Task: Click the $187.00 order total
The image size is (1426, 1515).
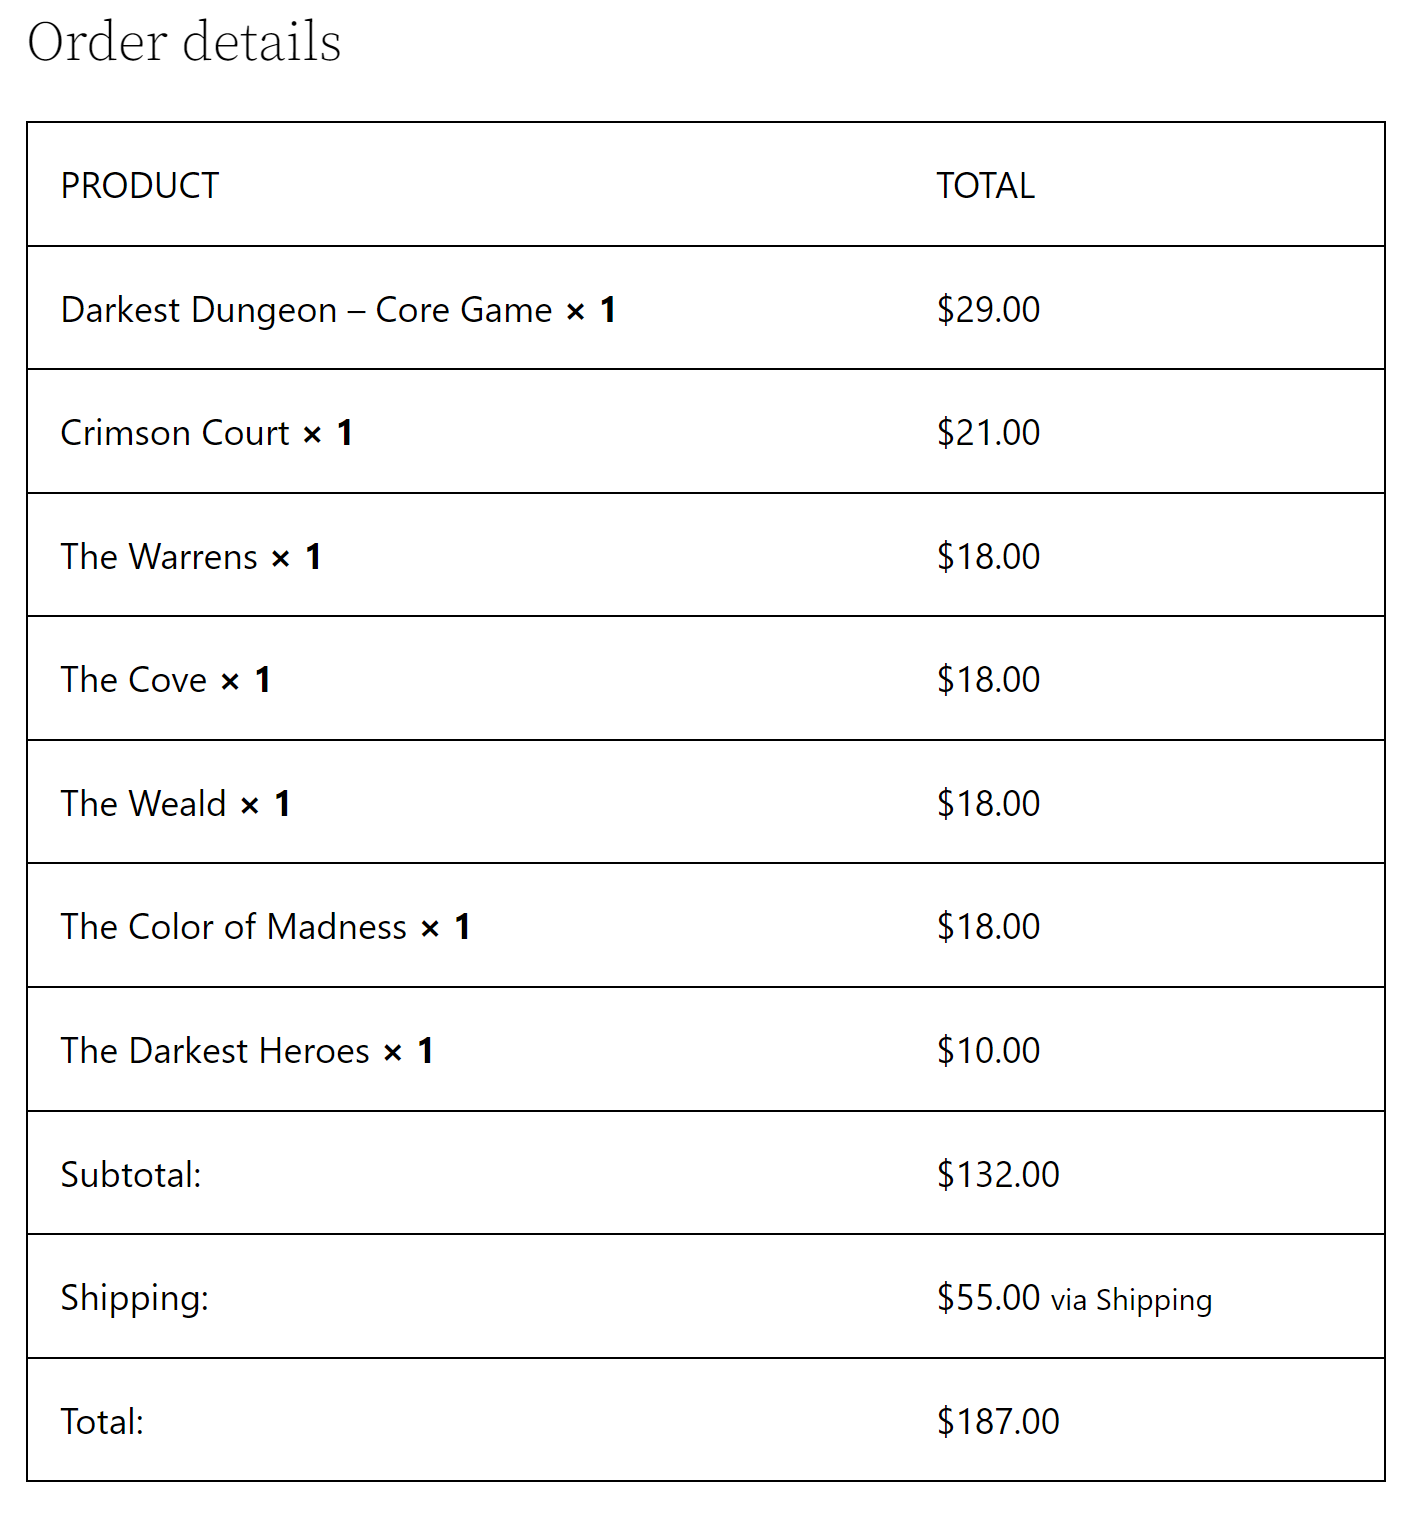Action: (x=998, y=1422)
